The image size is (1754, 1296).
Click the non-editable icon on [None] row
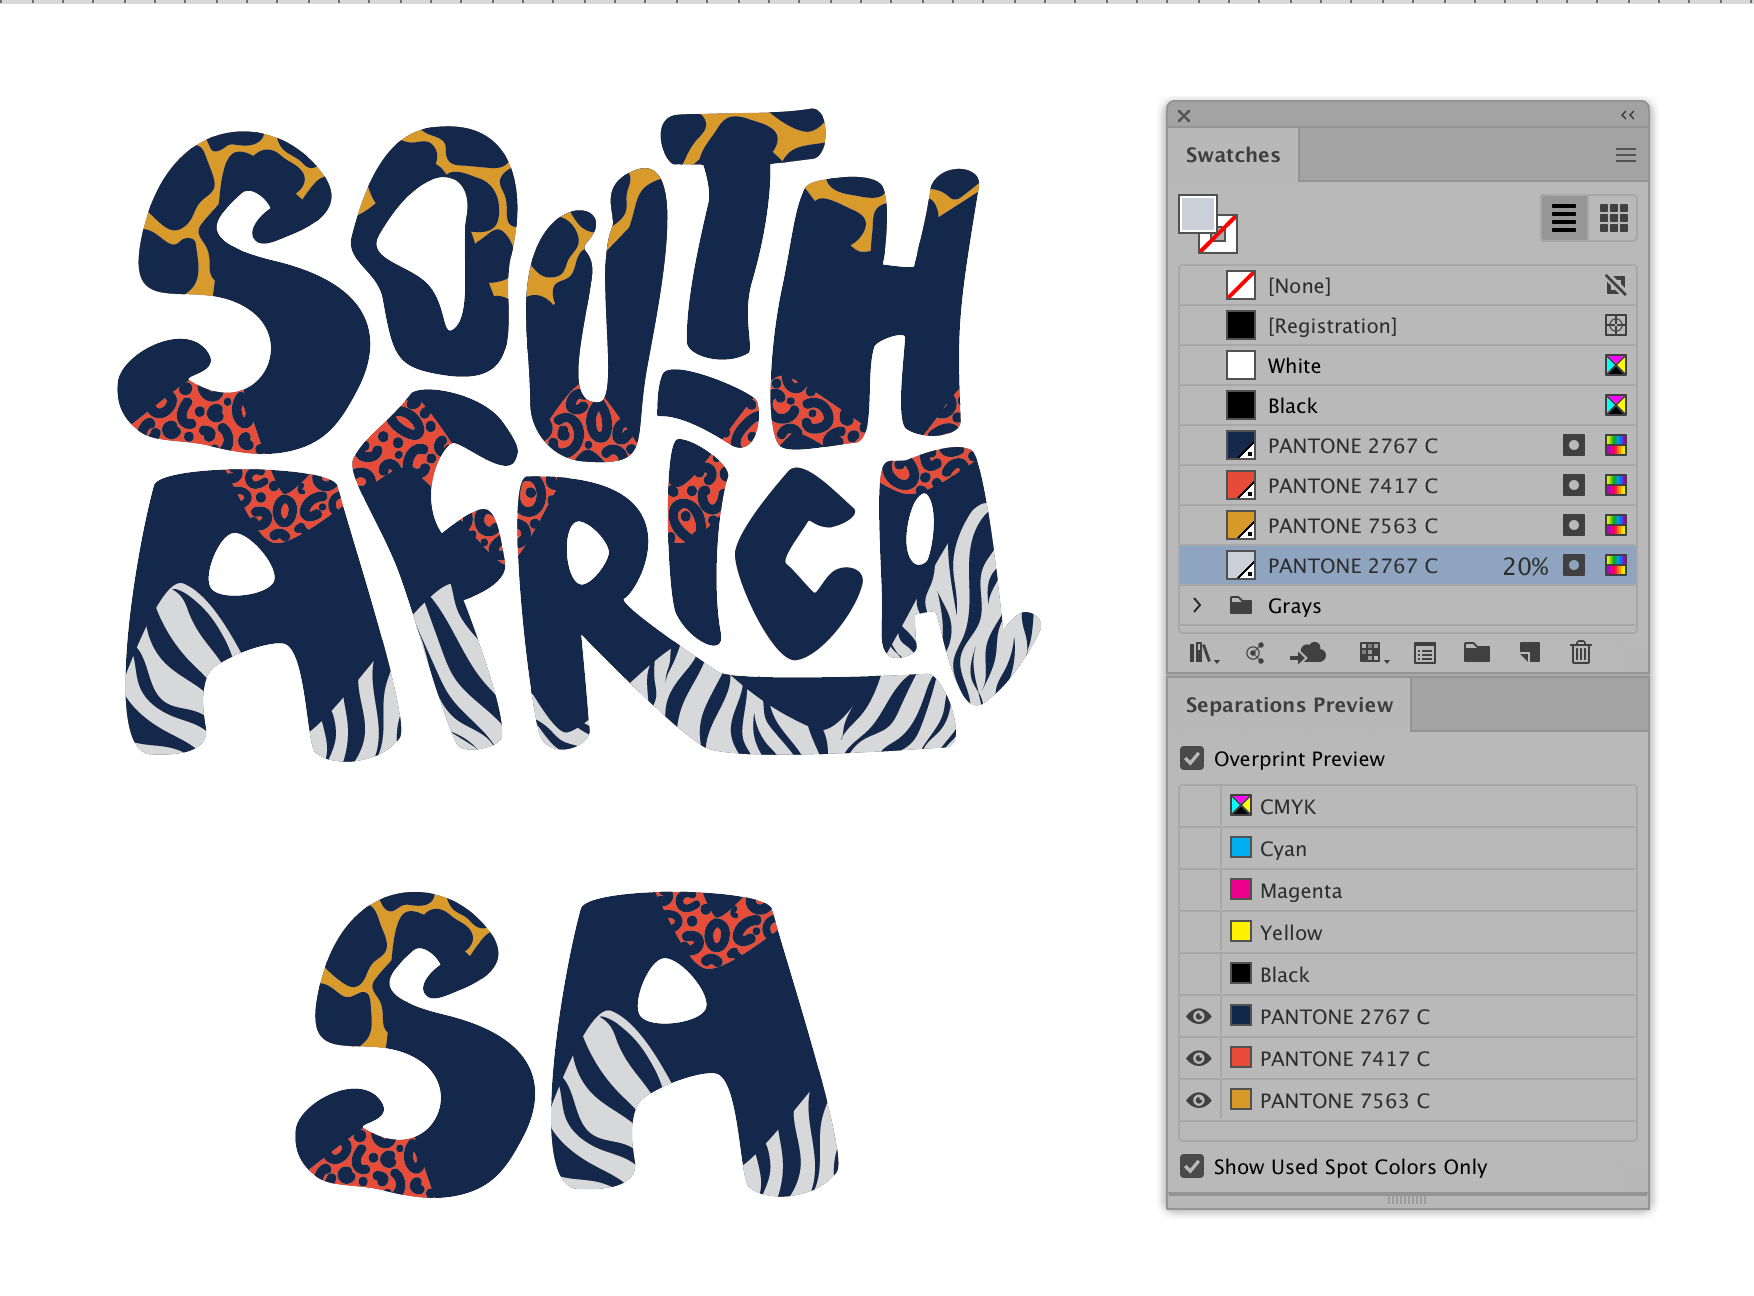tap(1616, 285)
